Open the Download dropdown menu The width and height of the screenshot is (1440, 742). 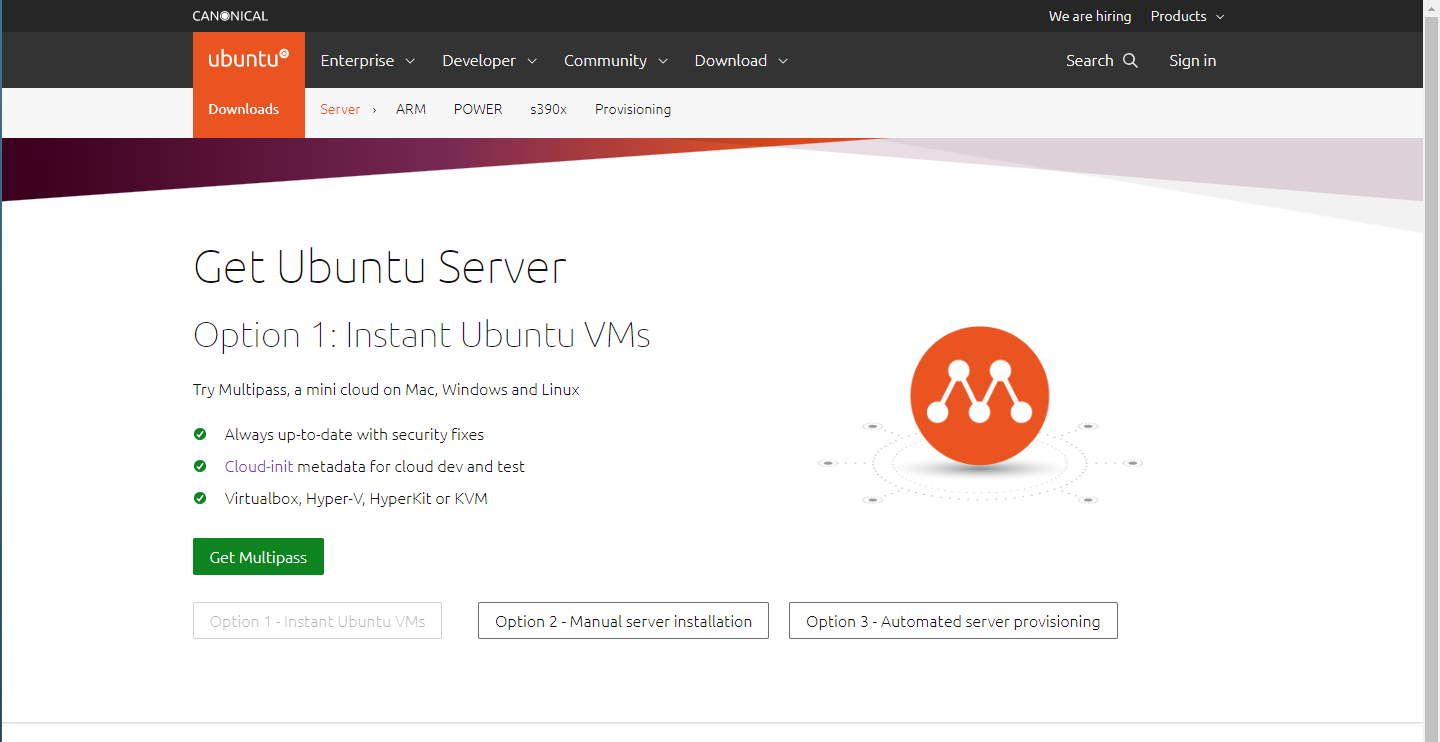coord(741,61)
